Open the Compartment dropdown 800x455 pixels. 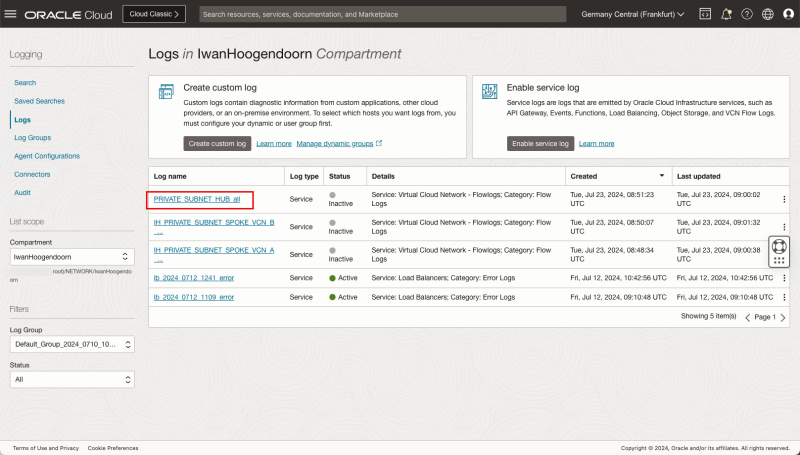pyautogui.click(x=71, y=257)
